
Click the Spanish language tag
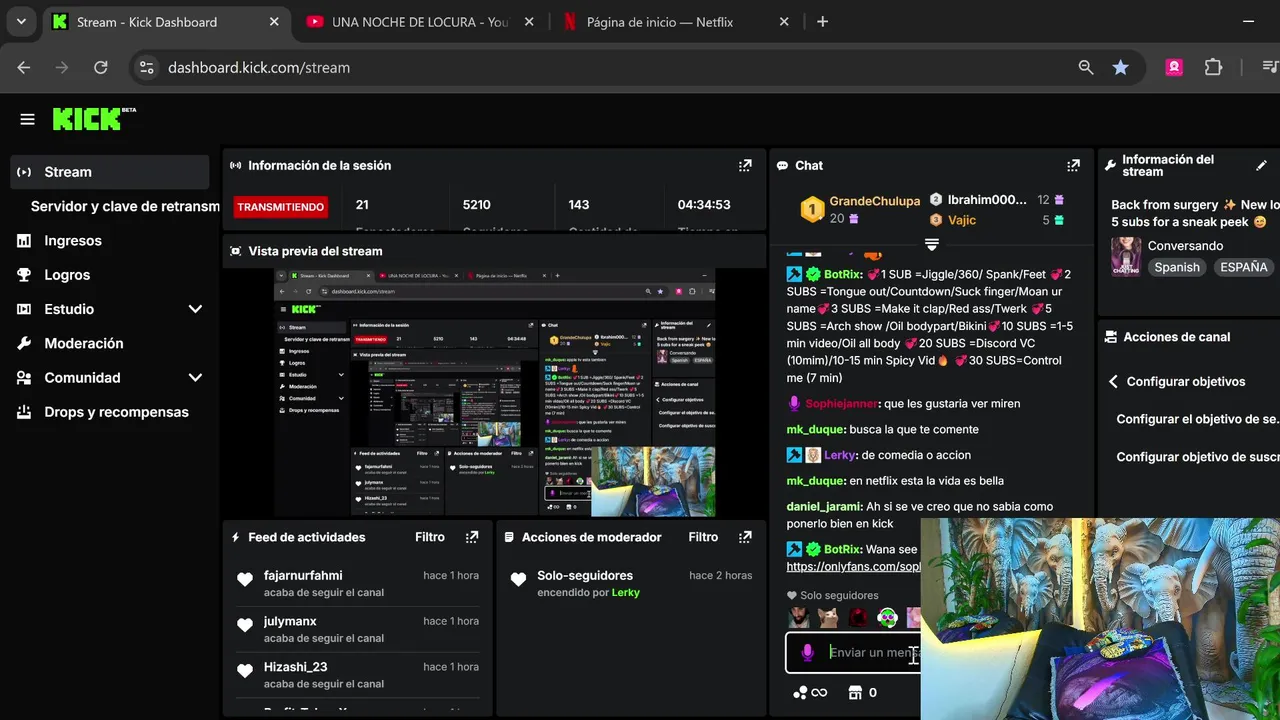tap(1177, 267)
